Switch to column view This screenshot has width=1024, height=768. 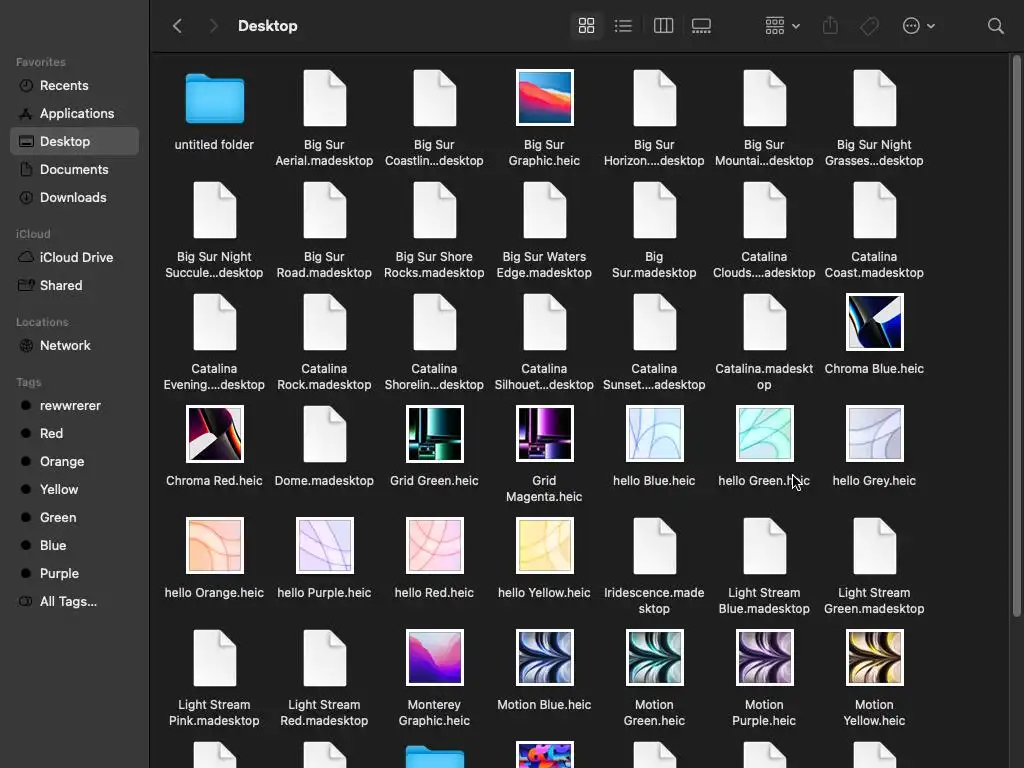664,26
